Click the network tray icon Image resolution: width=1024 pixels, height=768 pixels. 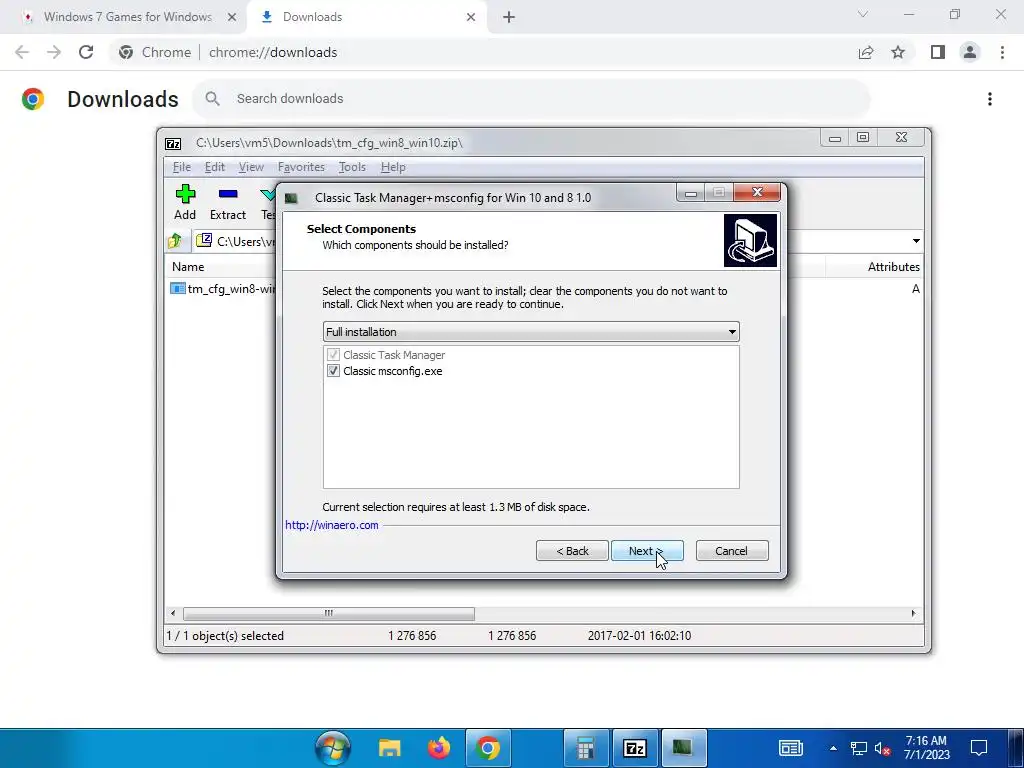(x=859, y=748)
